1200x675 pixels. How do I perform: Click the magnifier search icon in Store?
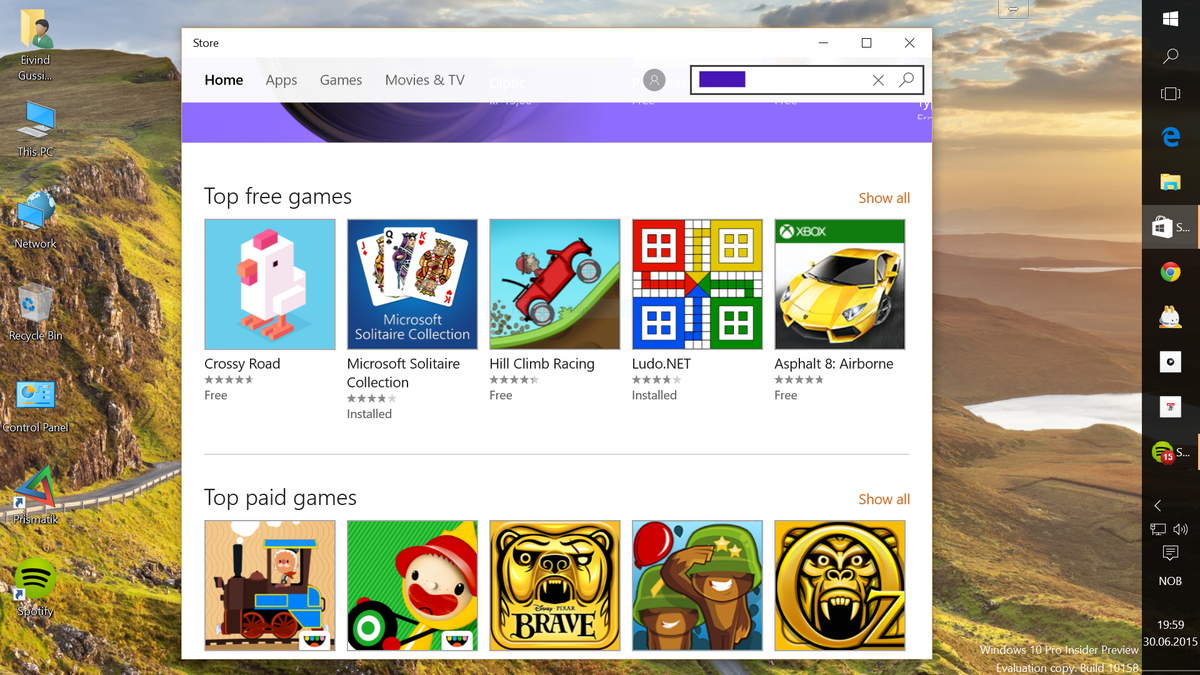click(x=906, y=80)
